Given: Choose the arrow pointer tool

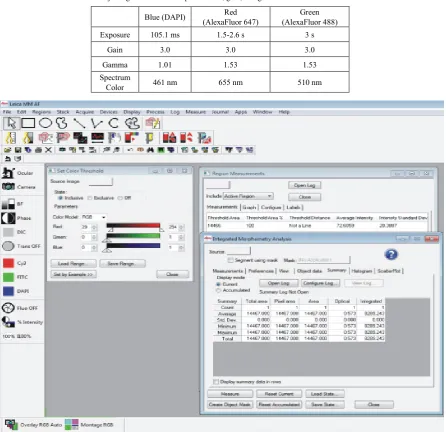Looking at the screenshot, I should (x=11, y=123).
